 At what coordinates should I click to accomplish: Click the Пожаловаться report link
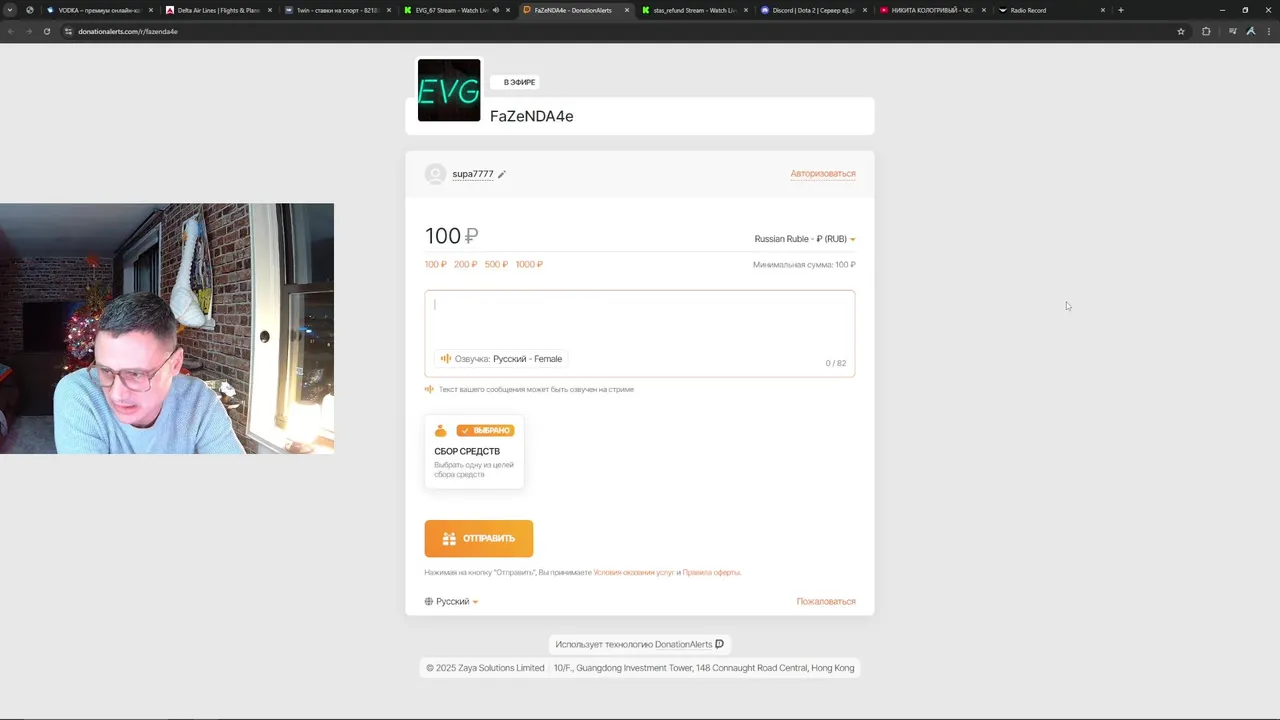pyautogui.click(x=826, y=602)
